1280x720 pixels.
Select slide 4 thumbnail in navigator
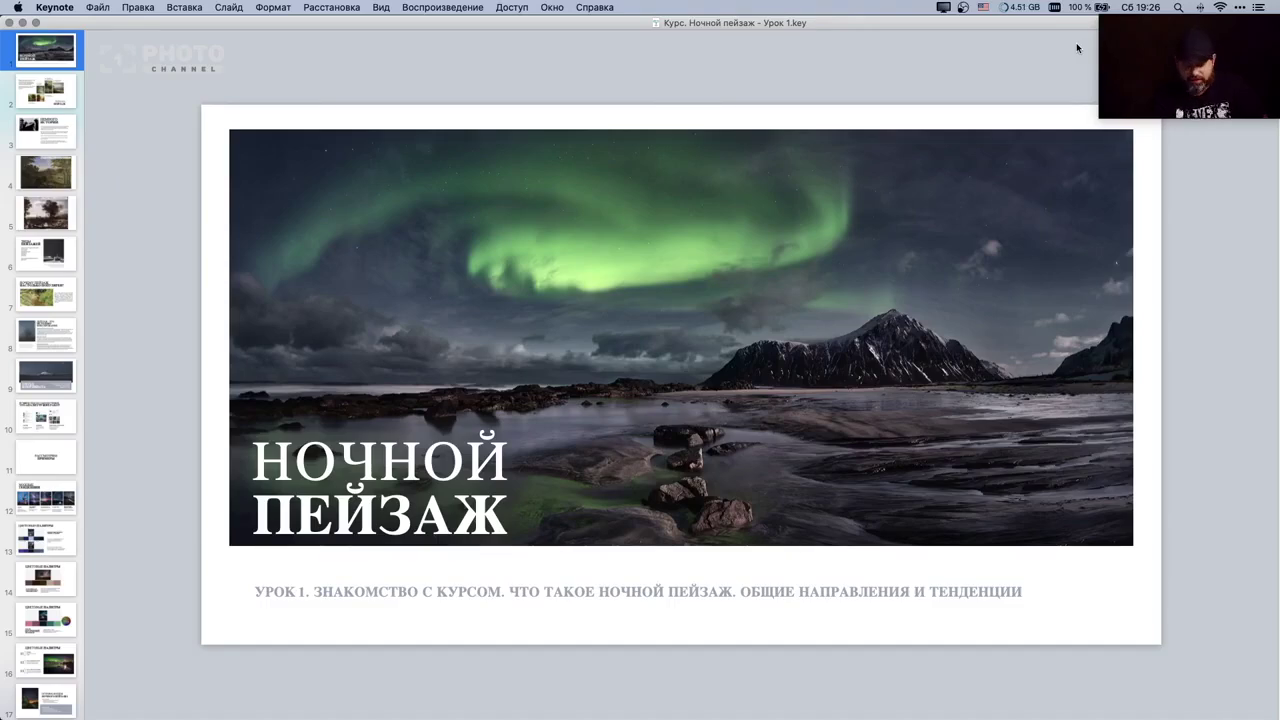[46, 172]
